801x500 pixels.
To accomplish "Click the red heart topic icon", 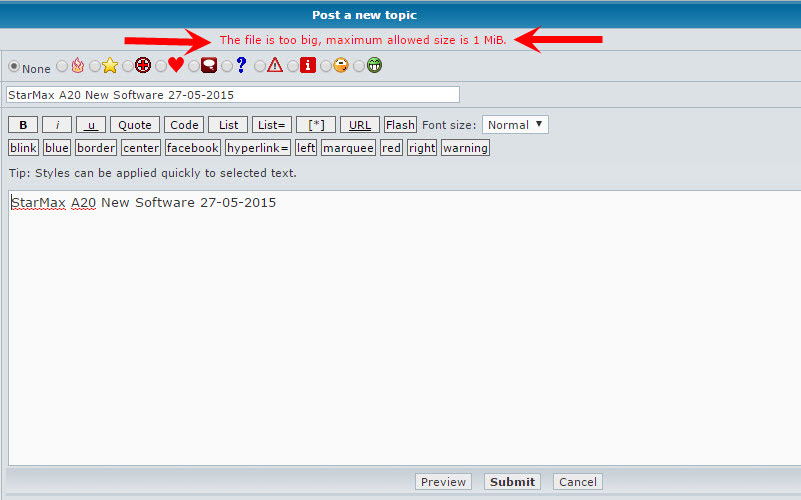I will coord(176,65).
